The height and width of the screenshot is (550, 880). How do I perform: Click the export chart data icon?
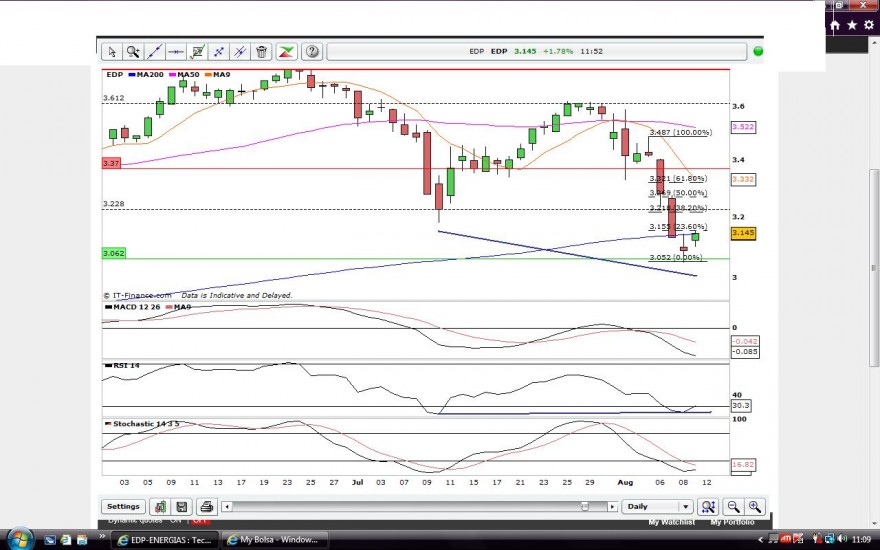[x=160, y=507]
